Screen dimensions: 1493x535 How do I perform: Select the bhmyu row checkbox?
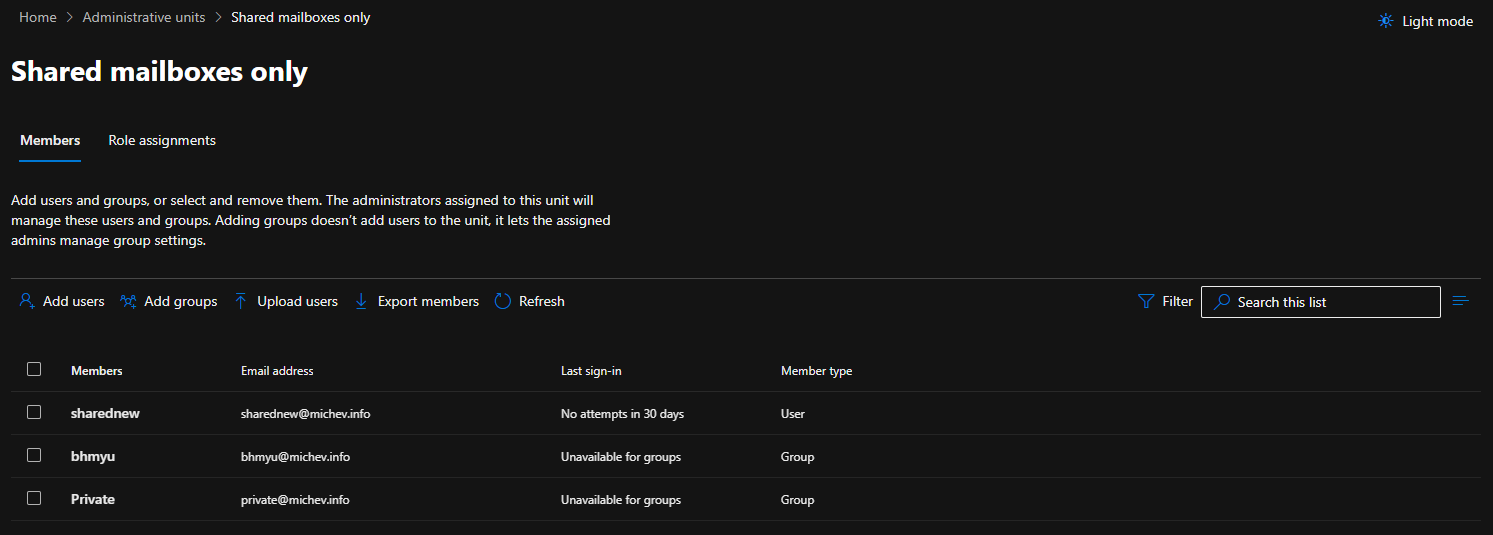point(34,455)
